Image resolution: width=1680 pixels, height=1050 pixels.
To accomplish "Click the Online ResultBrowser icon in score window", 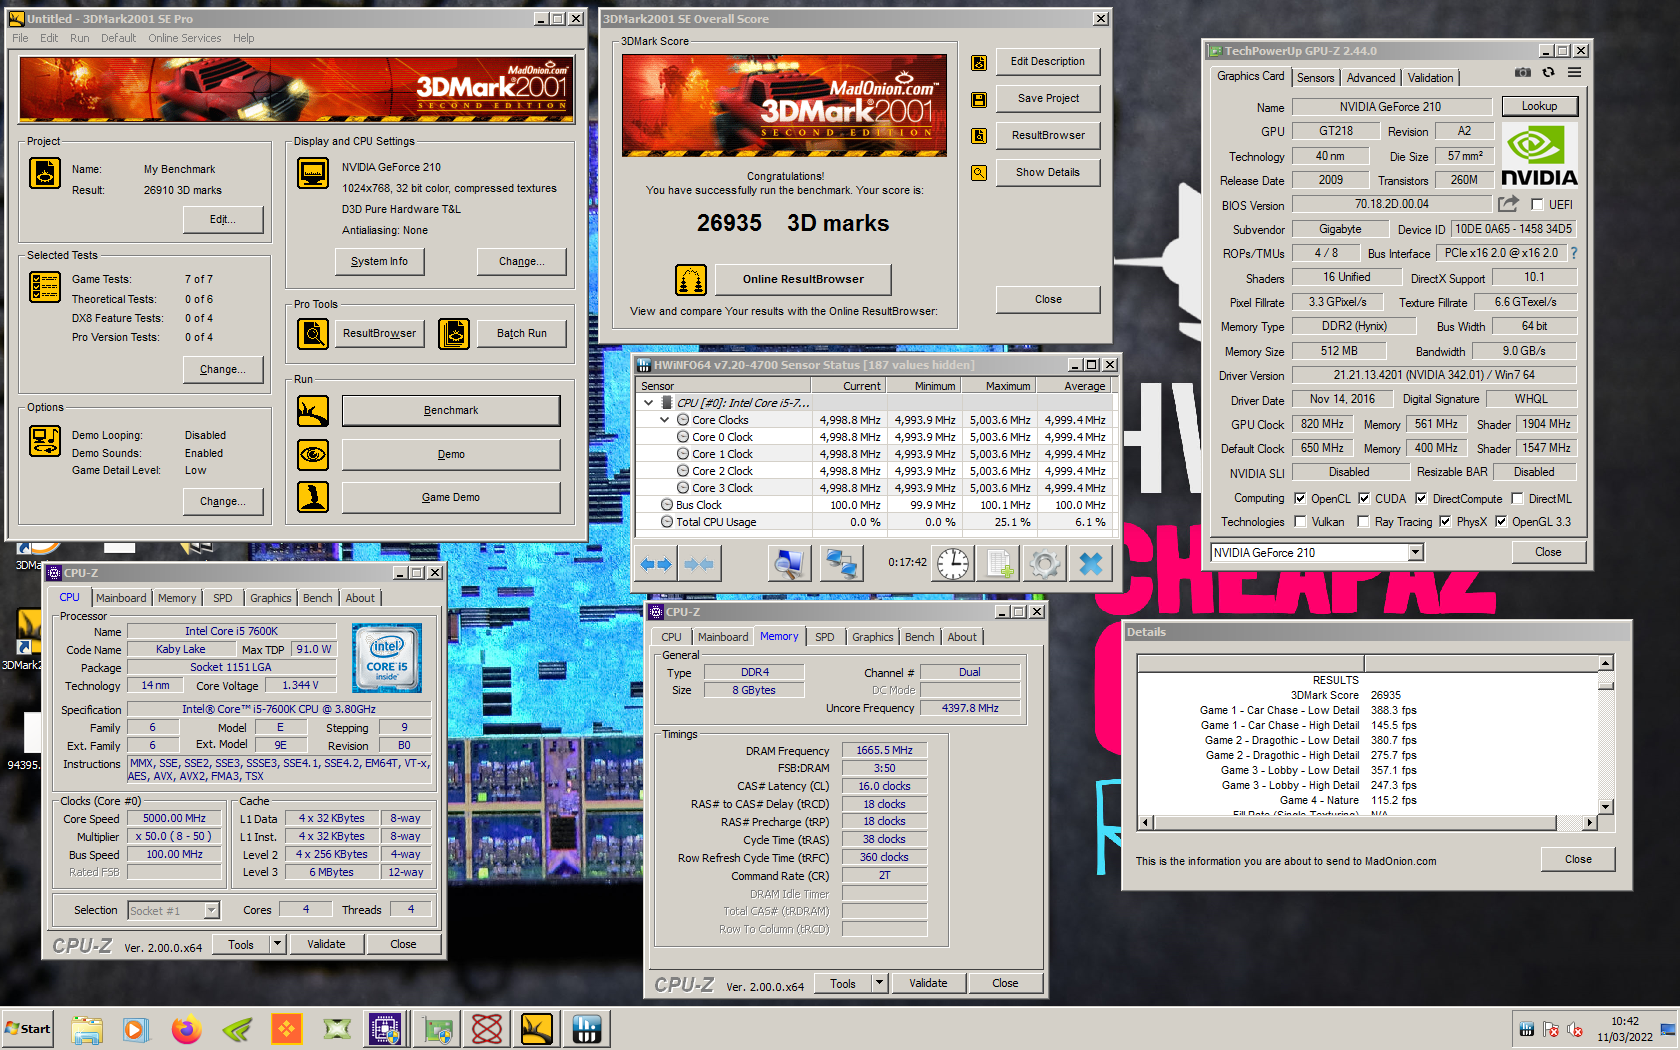I will pos(691,280).
